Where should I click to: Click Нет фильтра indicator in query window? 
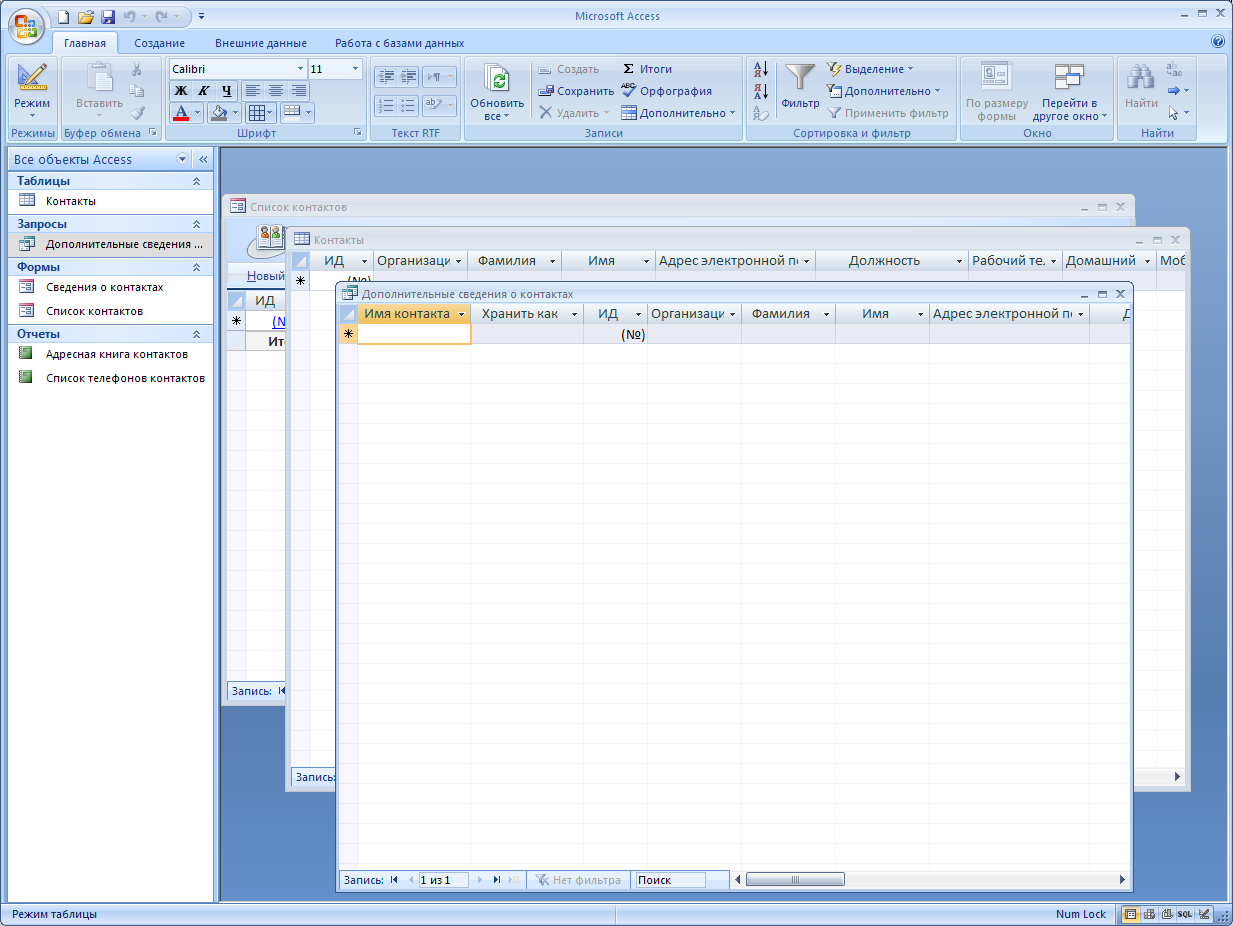[578, 880]
